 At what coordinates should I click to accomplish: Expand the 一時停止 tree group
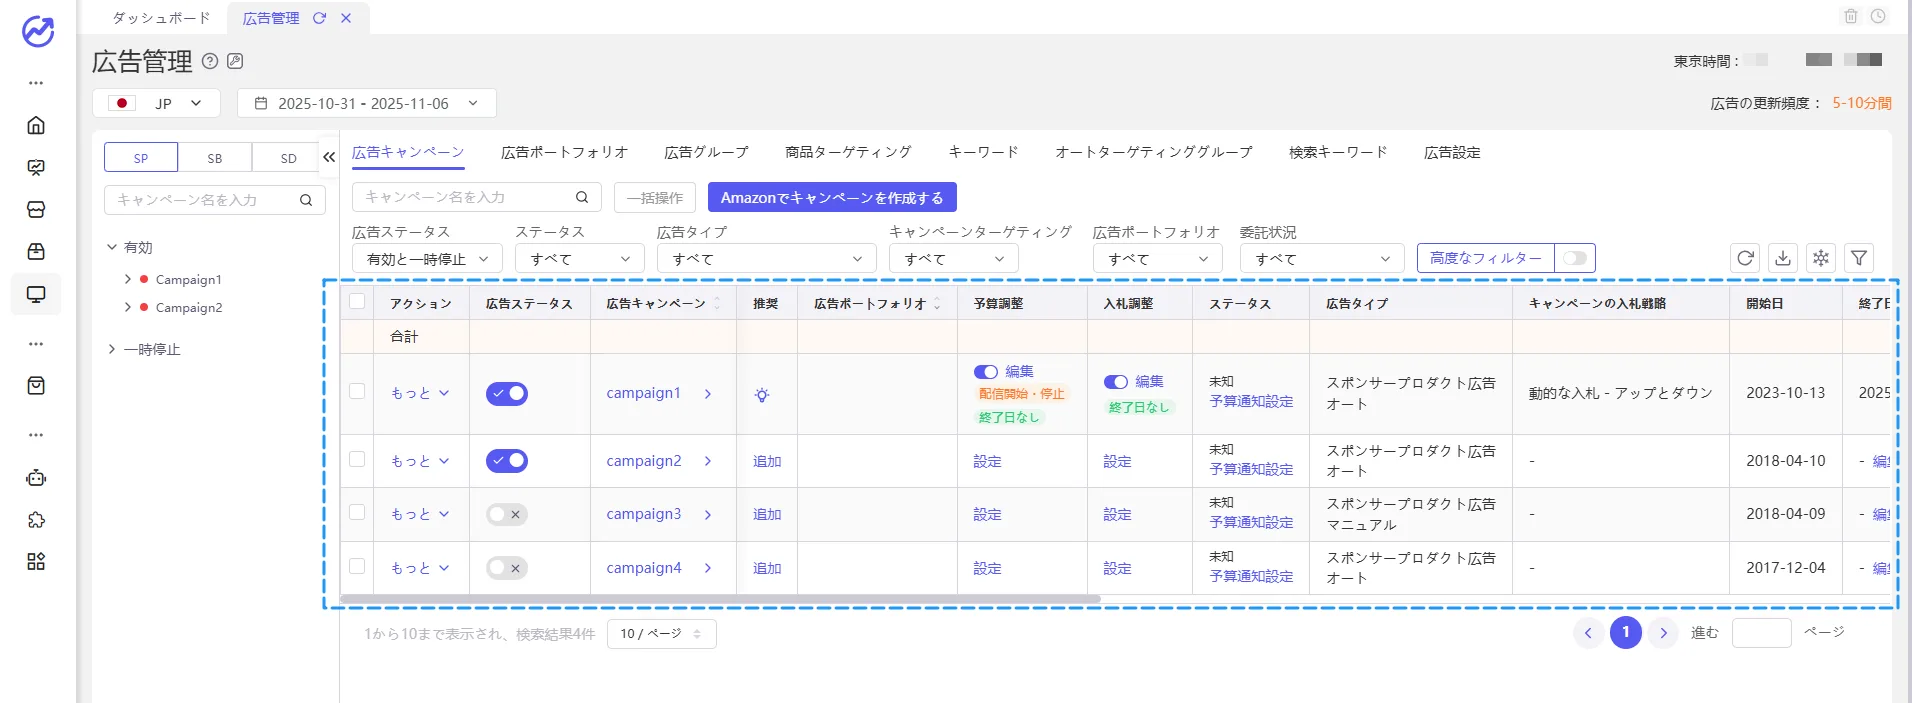[112, 349]
